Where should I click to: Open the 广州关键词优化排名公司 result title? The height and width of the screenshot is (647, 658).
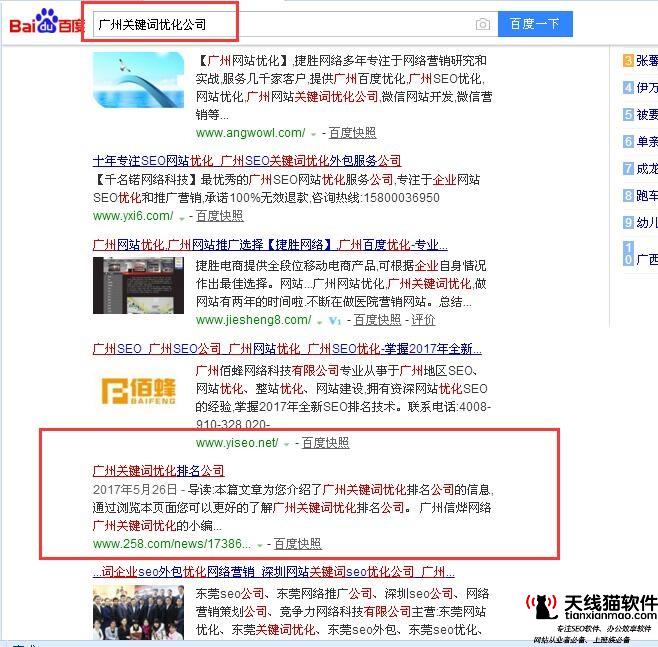[158, 471]
